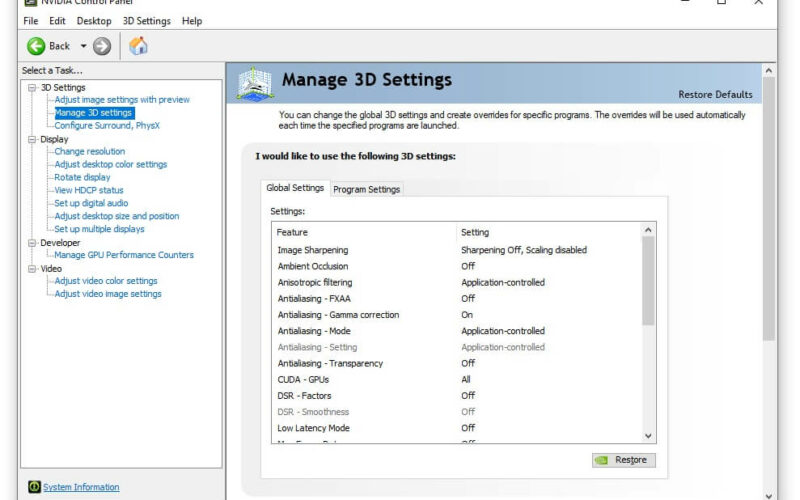Click the NVIDIA logo on Restore button
Screen dimensions: 800x500
602,460
